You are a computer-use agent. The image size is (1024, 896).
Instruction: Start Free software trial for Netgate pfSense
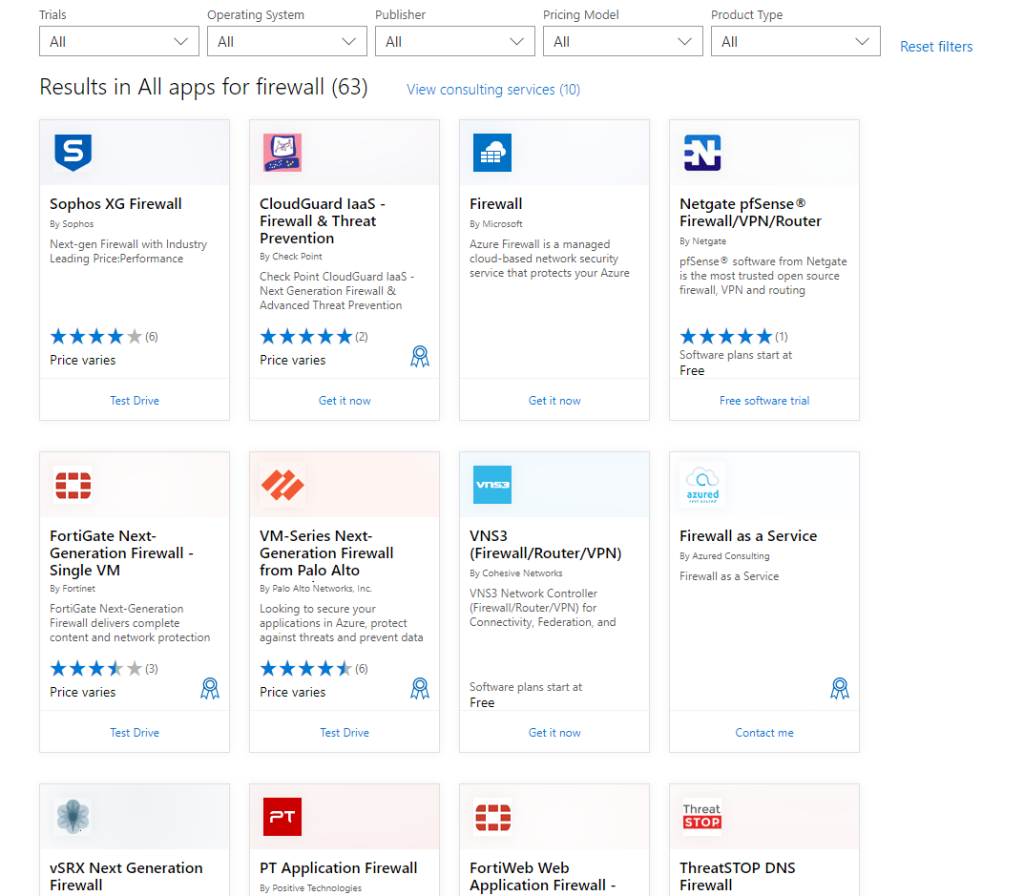764,400
